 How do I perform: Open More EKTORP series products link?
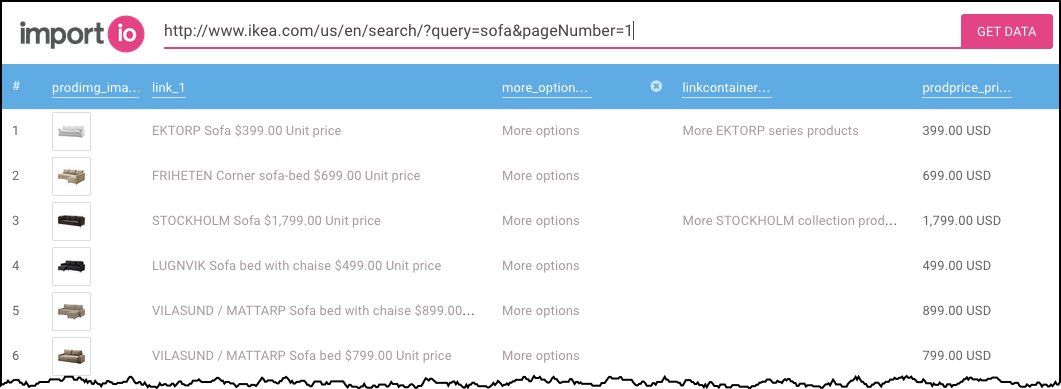tap(770, 131)
